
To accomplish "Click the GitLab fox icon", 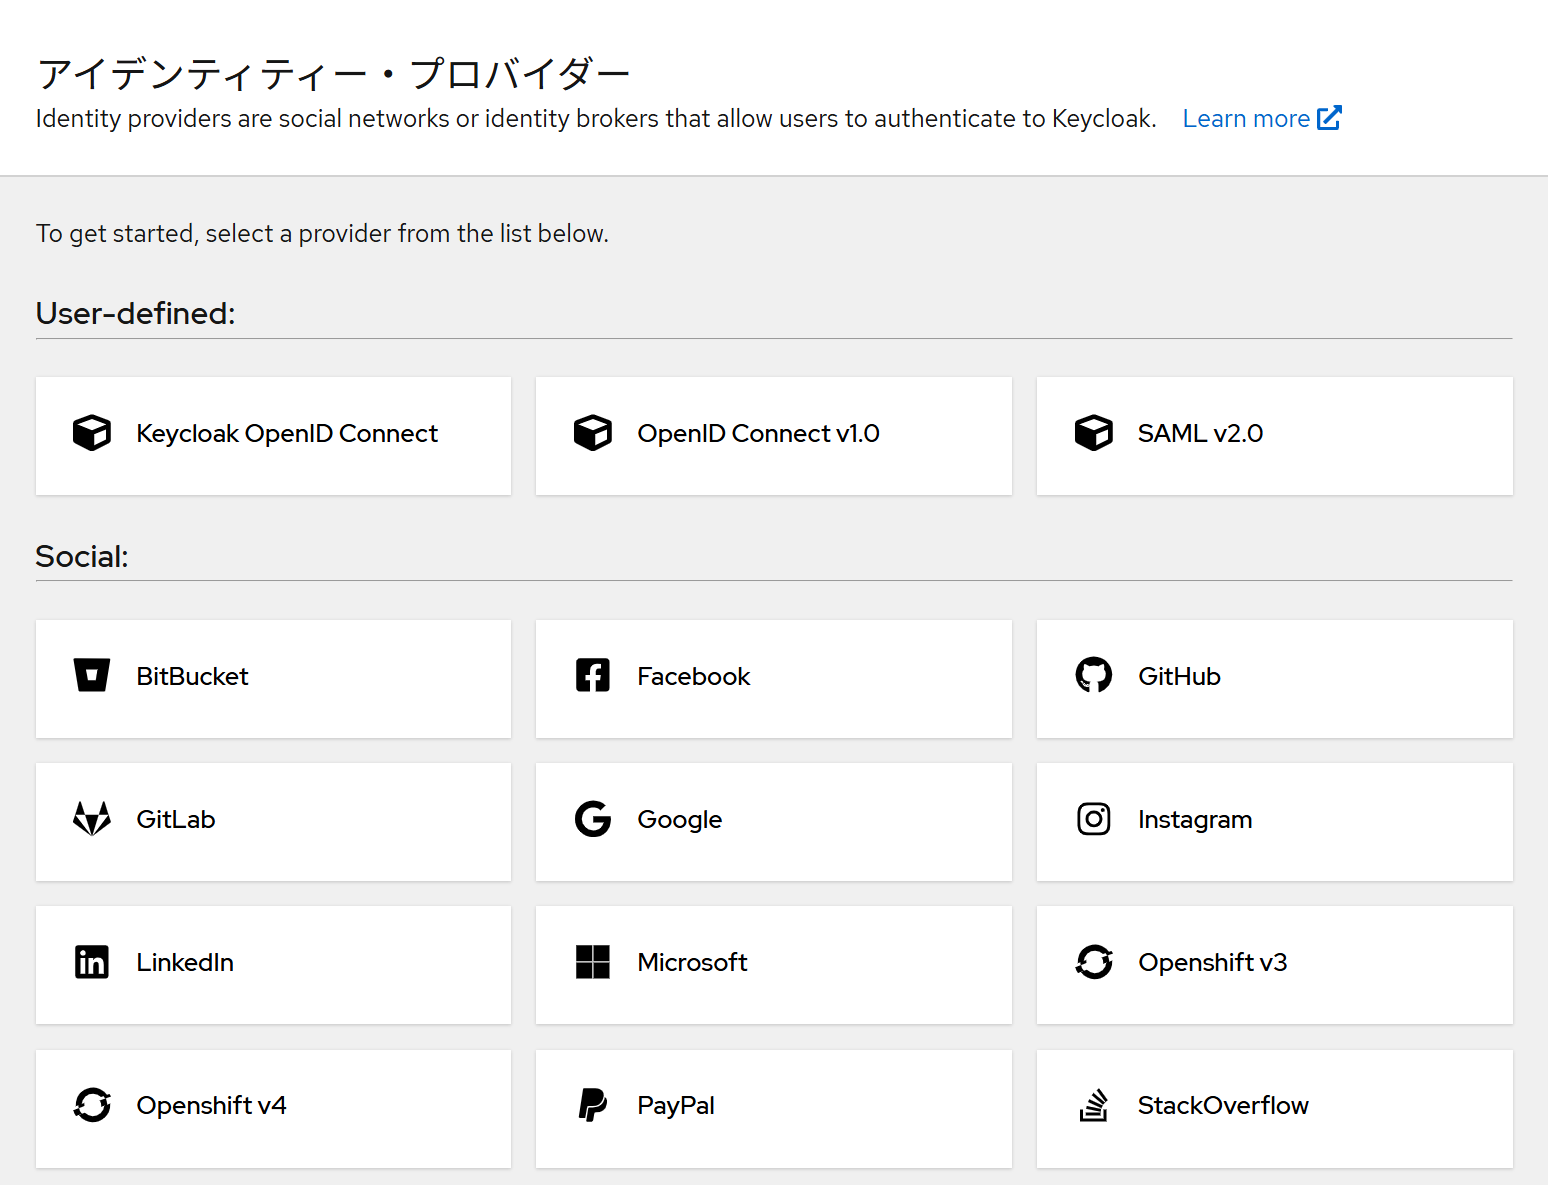I will coord(92,819).
